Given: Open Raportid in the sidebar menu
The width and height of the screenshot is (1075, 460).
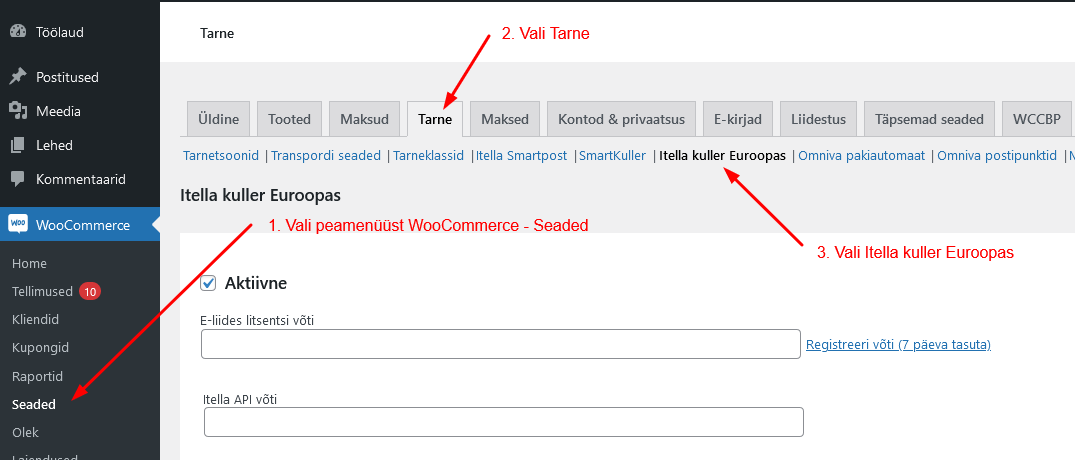Looking at the screenshot, I should point(37,377).
